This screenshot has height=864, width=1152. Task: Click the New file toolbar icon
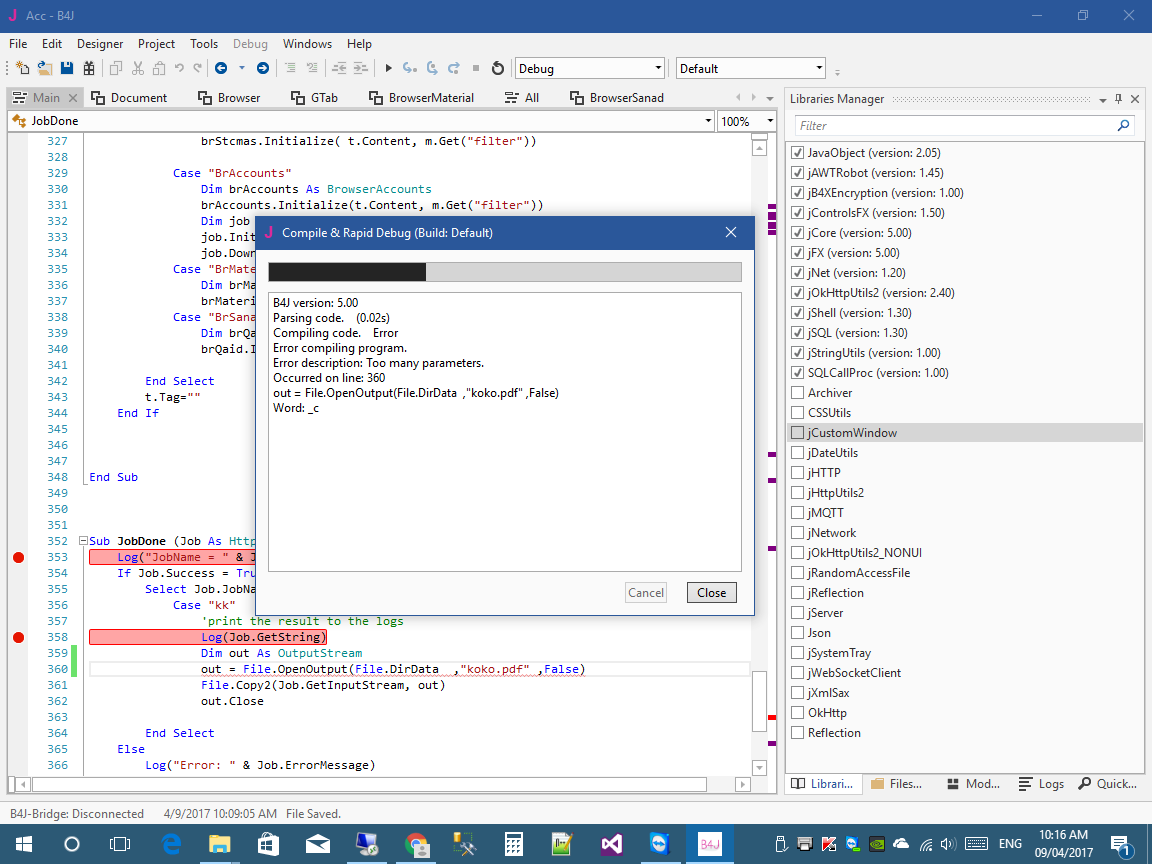tap(21, 68)
